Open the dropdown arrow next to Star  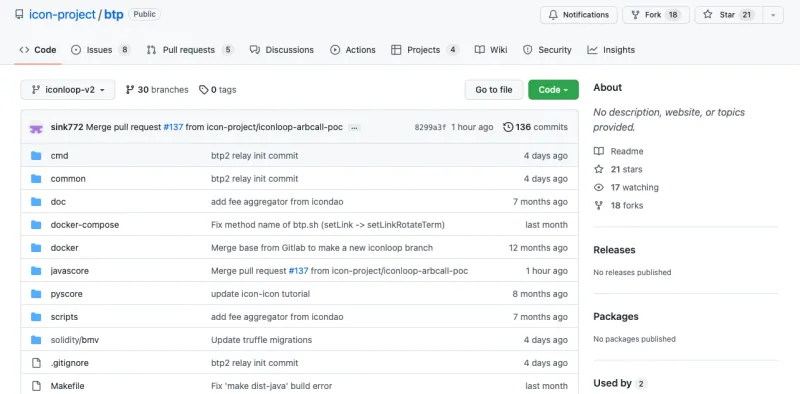pos(773,15)
